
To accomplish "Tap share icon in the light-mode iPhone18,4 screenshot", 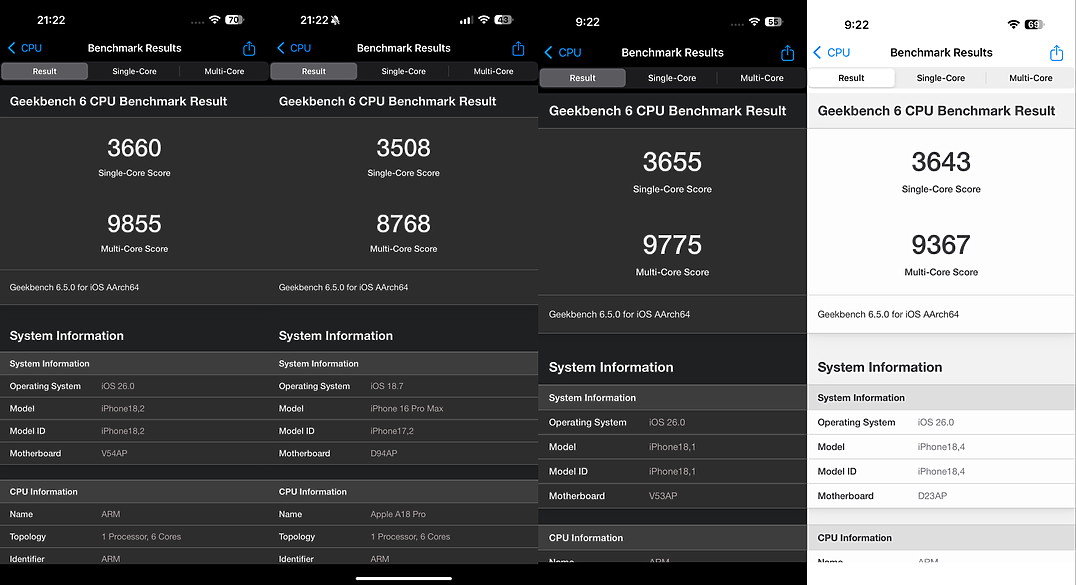I will [x=1056, y=52].
